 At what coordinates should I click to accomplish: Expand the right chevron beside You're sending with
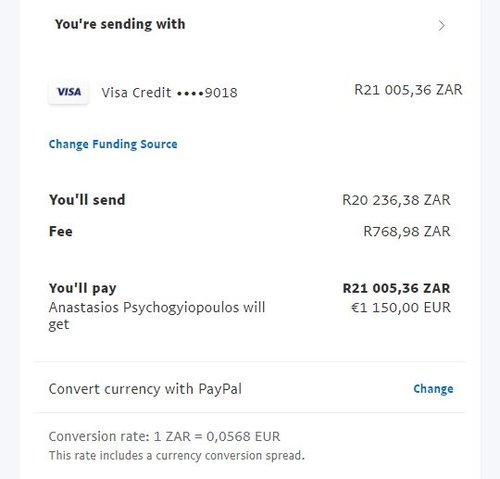(441, 26)
